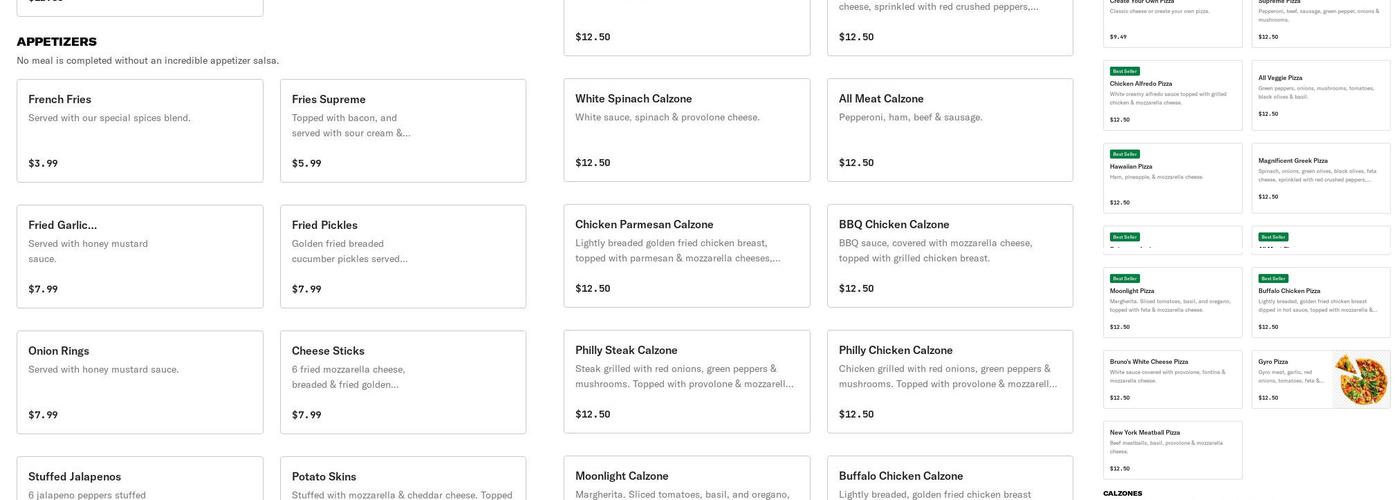Image resolution: width=1400 pixels, height=500 pixels.
Task: Select the All Meat Calzone card
Action: point(950,130)
